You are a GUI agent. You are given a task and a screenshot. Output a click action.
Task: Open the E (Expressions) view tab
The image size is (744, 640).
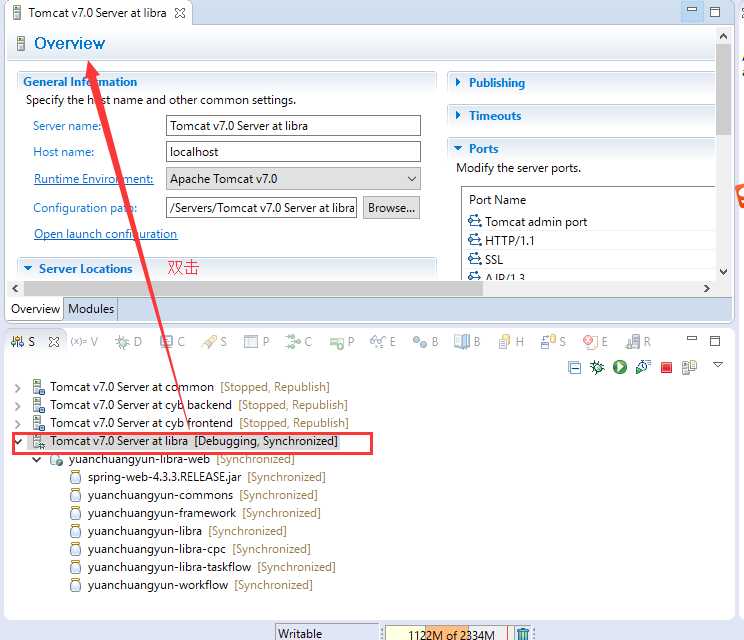click(x=383, y=342)
